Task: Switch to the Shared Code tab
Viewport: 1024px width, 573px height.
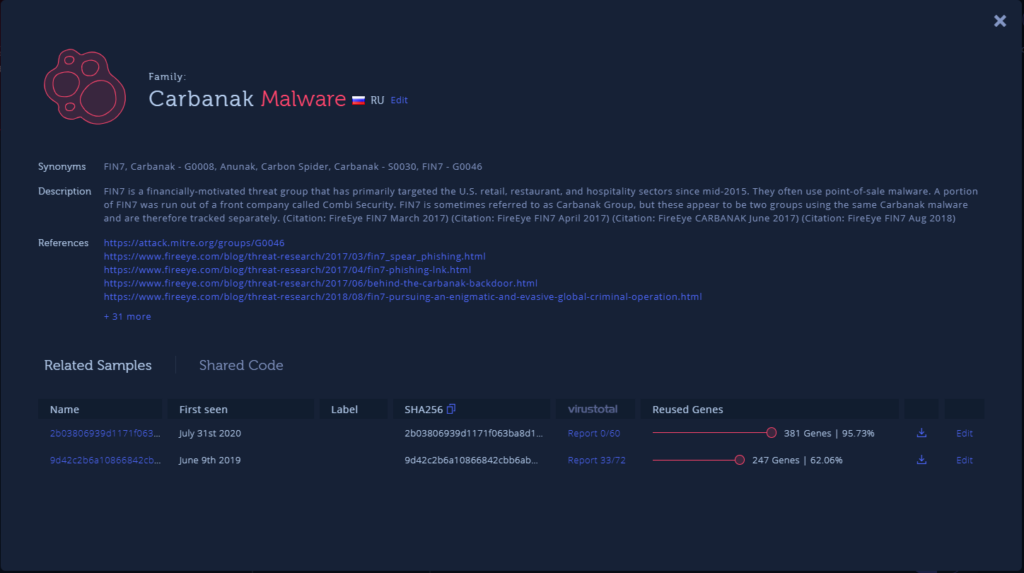Action: (241, 366)
